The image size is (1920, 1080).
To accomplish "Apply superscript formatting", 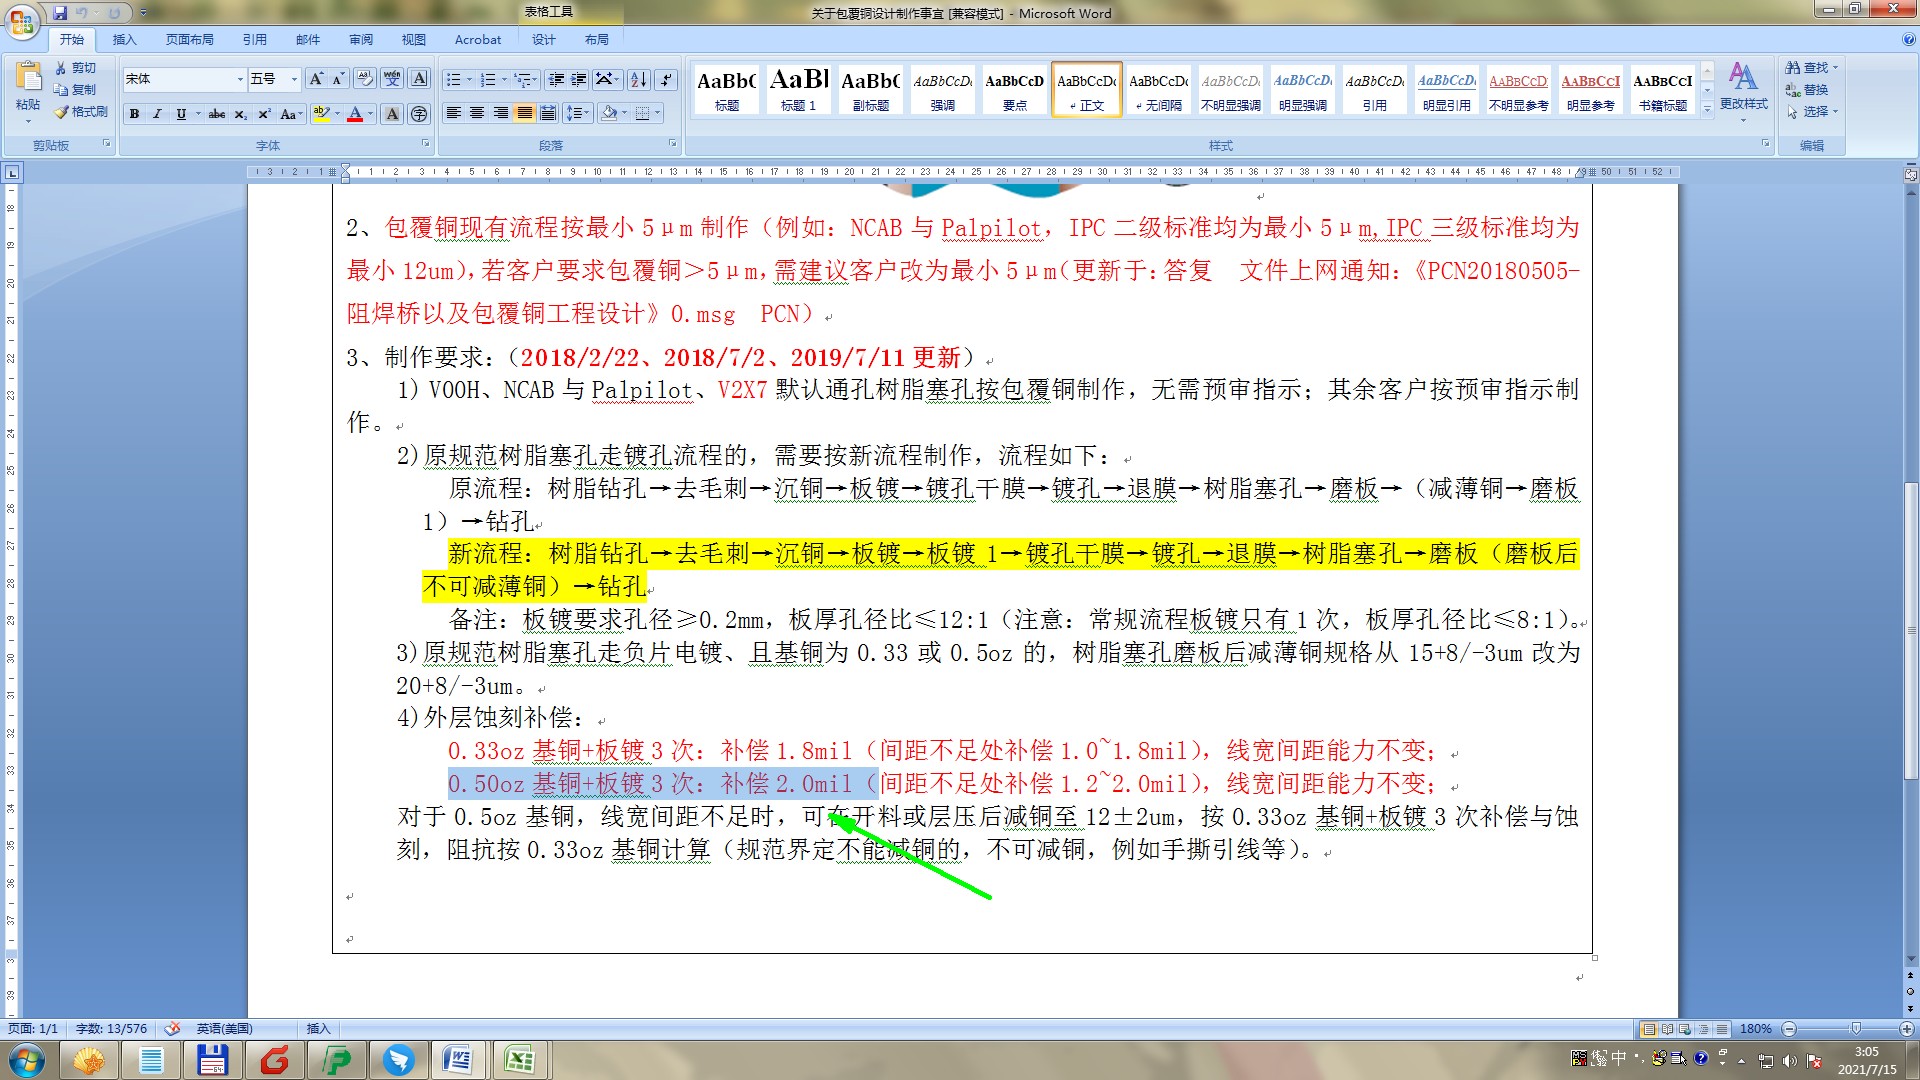I will click(264, 114).
